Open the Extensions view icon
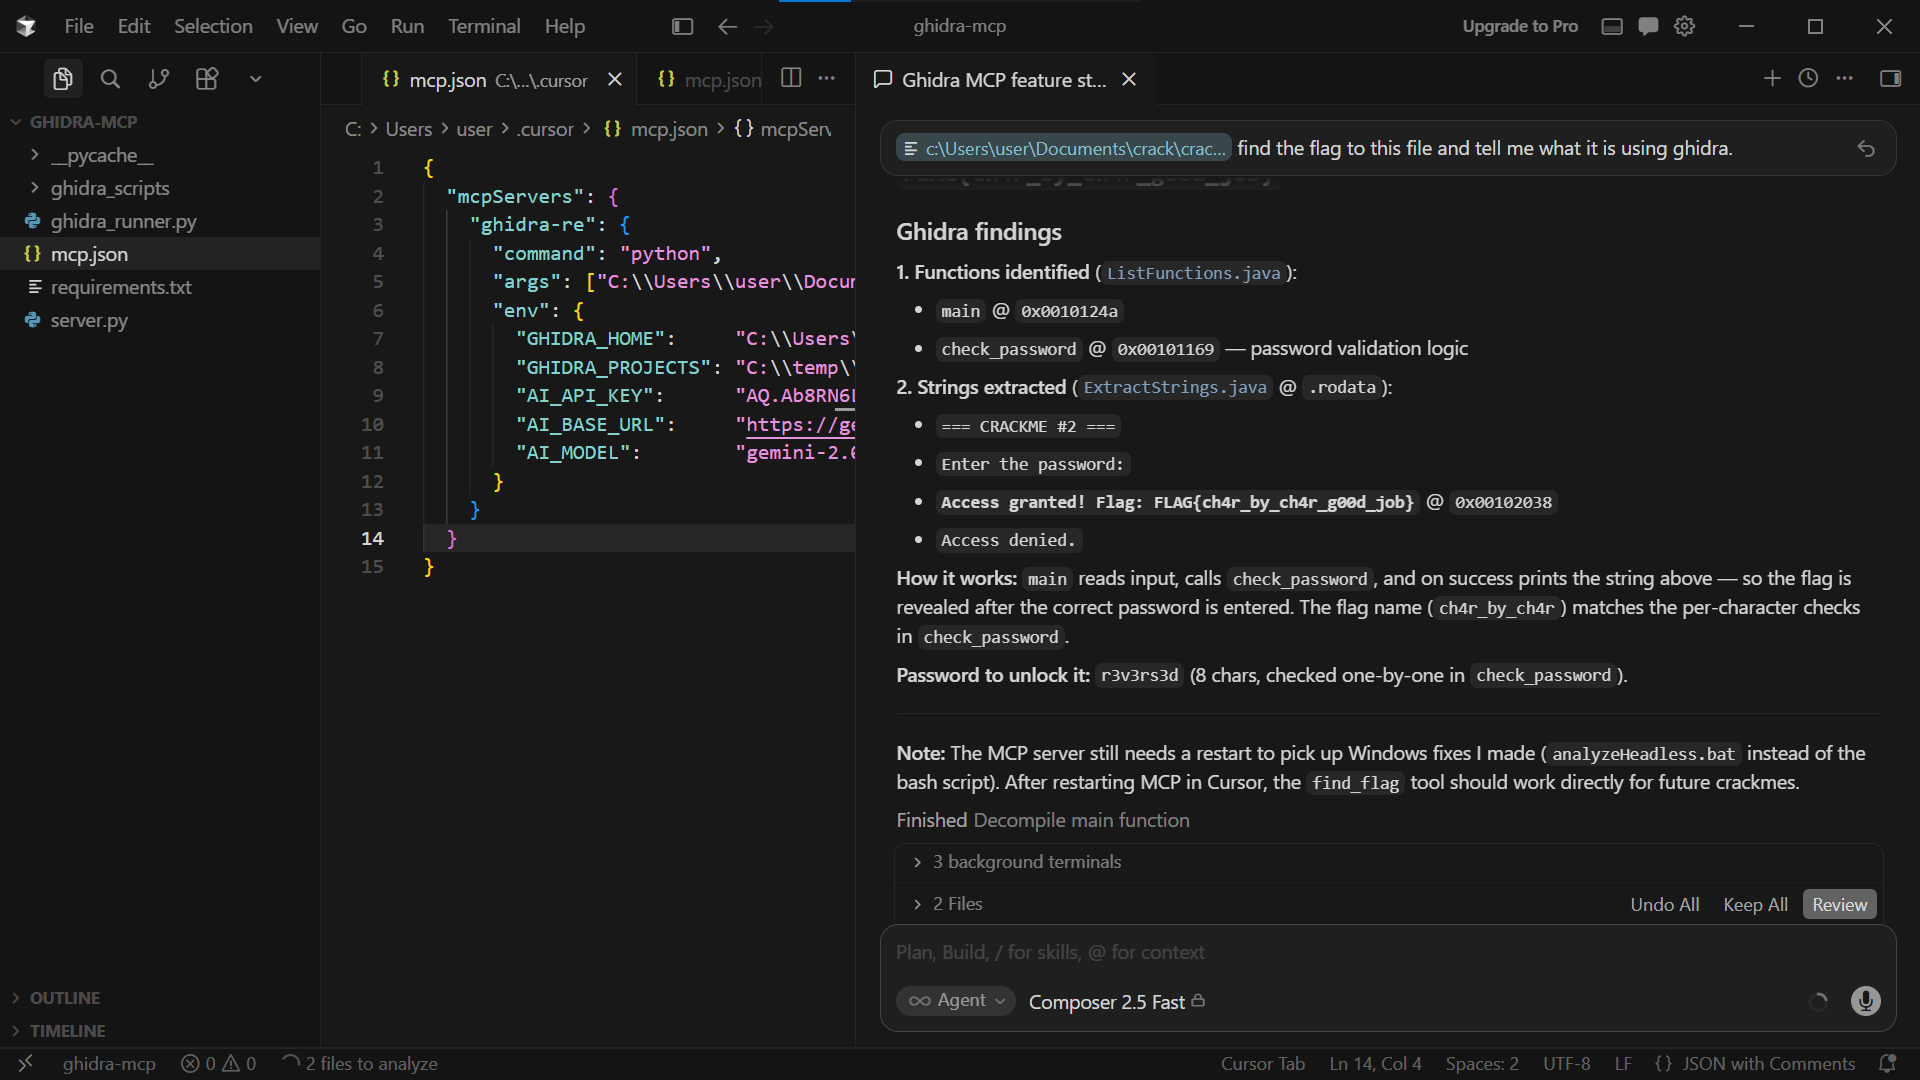Viewport: 1920px width, 1080px height. click(207, 79)
